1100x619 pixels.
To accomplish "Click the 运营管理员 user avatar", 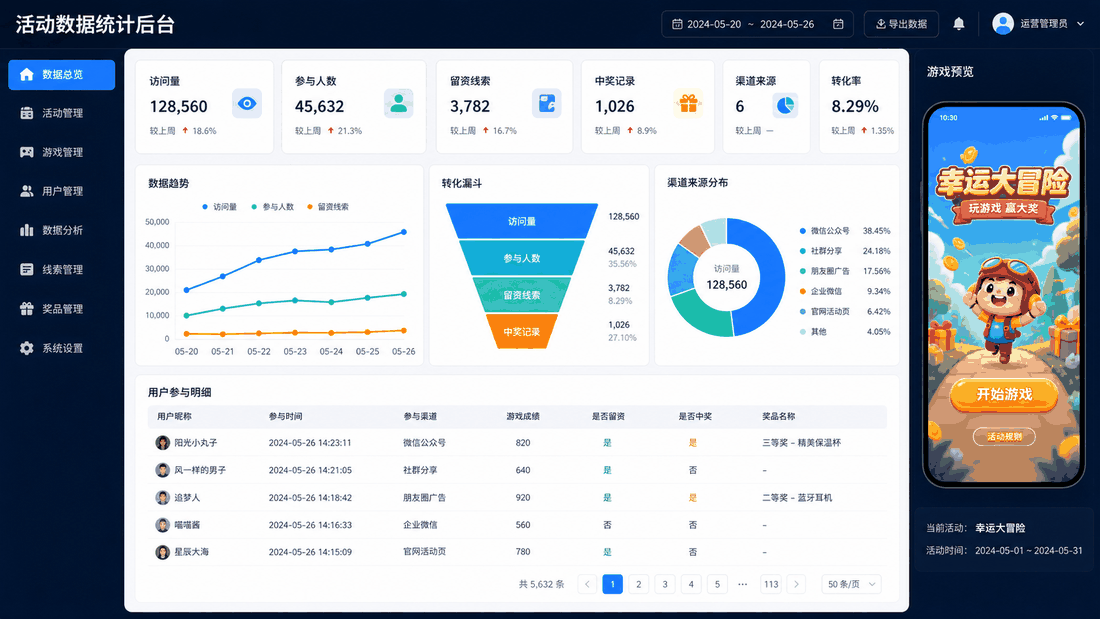I will point(1002,24).
